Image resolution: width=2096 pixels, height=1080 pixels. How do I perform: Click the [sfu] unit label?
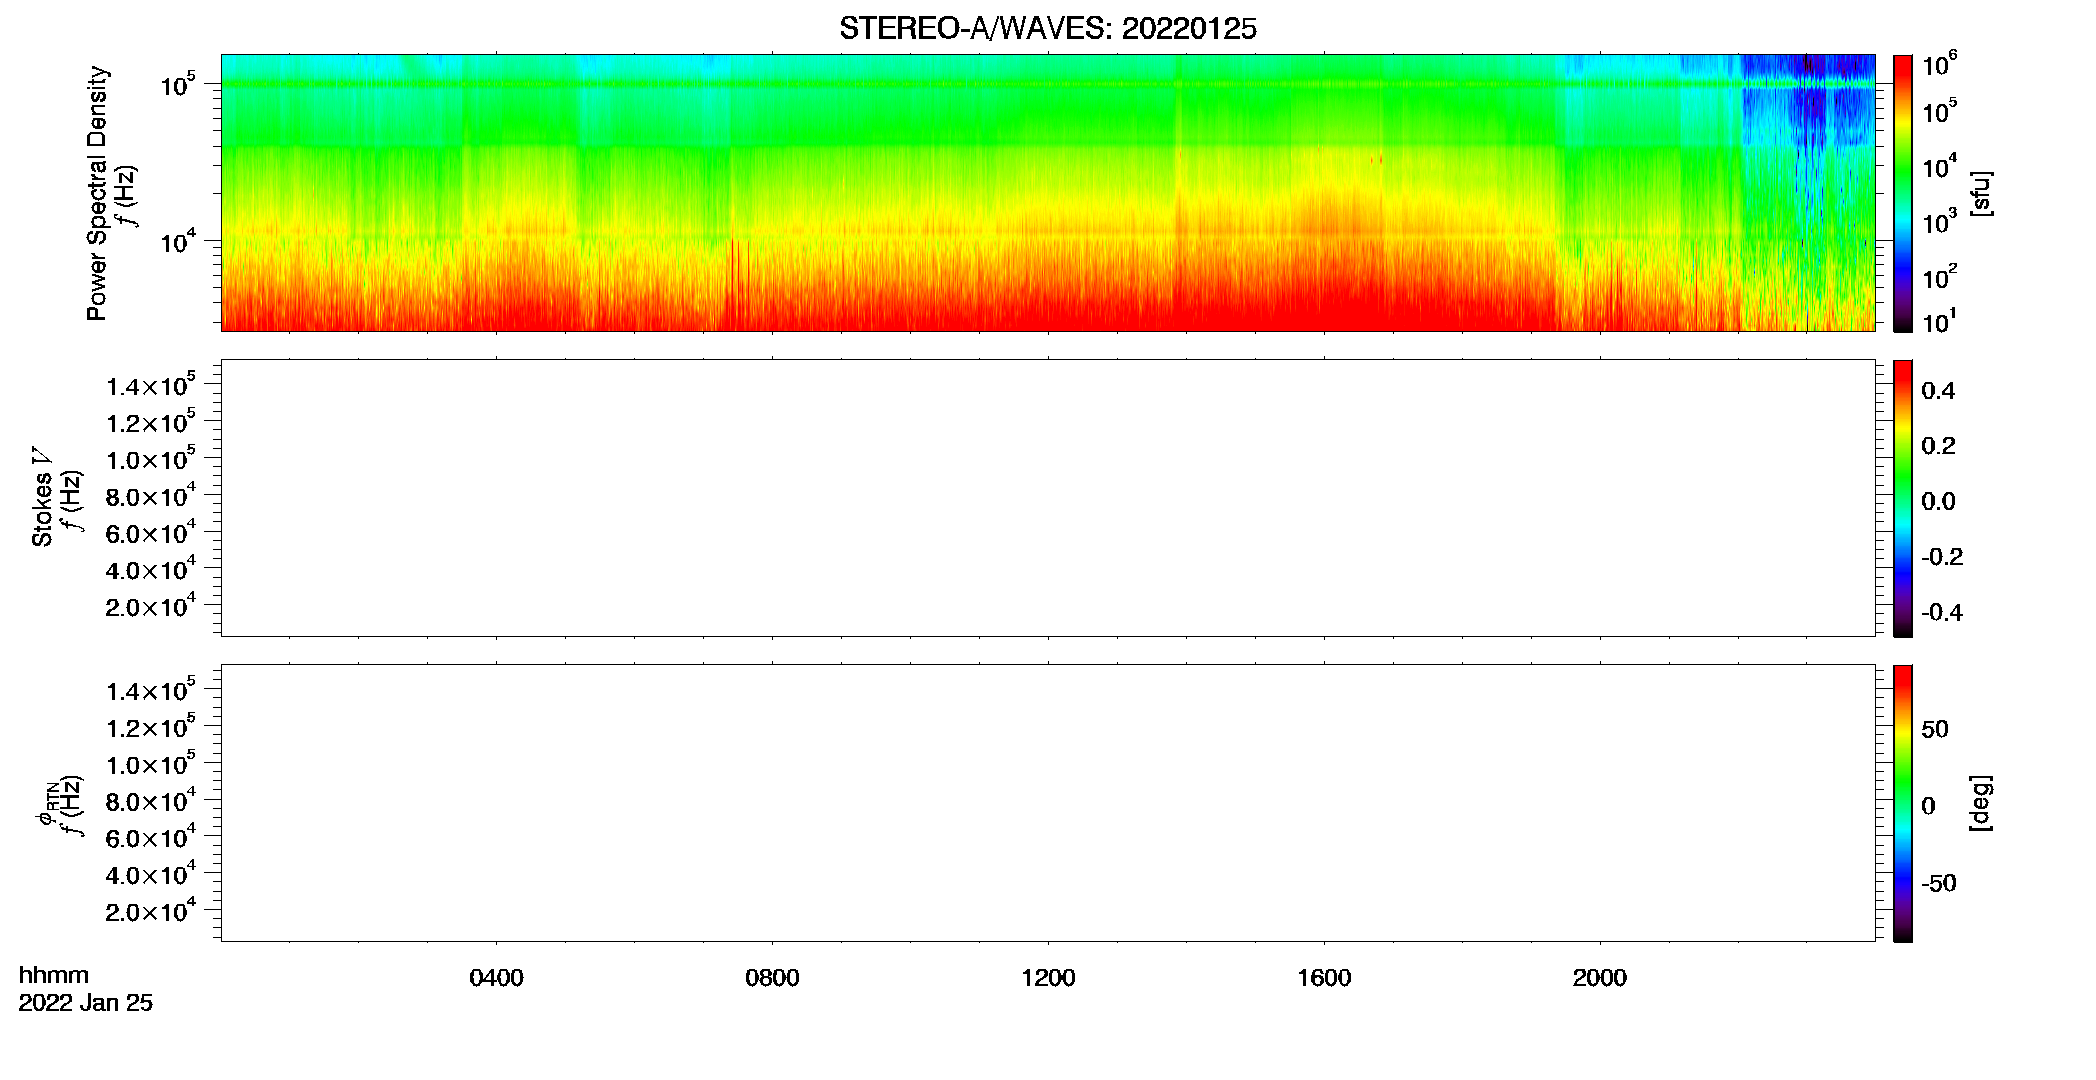point(1980,194)
